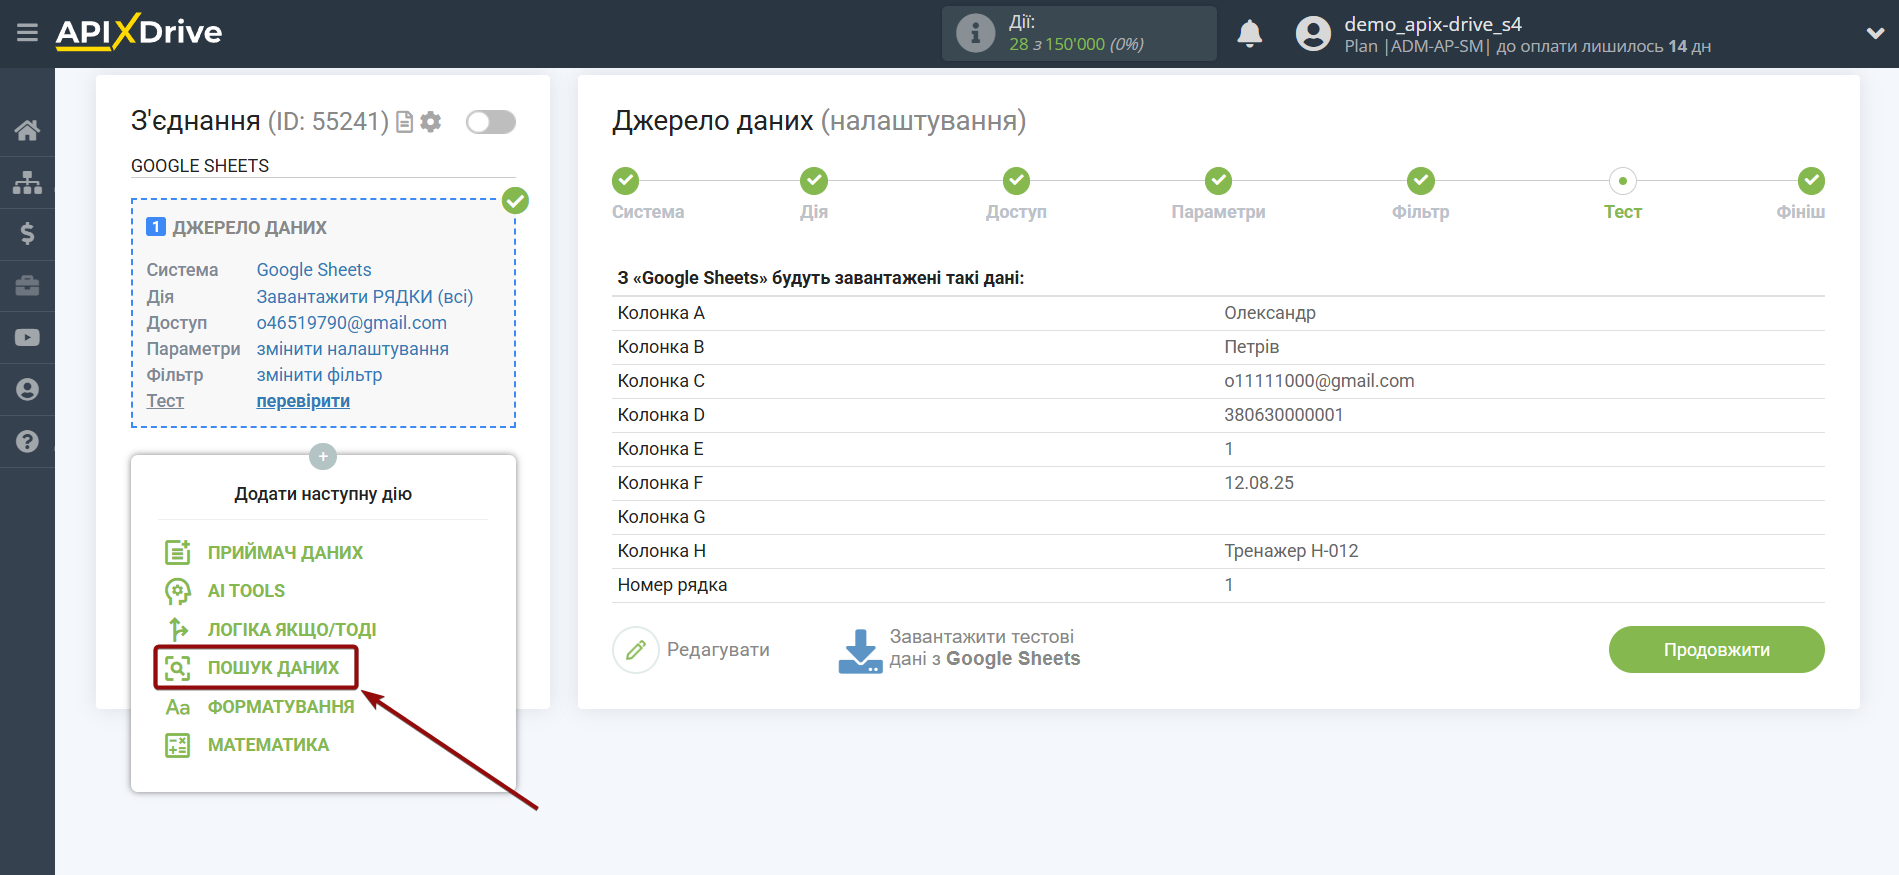Open the user profile sidebar icon
Screen dimensions: 1899x875
tap(27, 389)
